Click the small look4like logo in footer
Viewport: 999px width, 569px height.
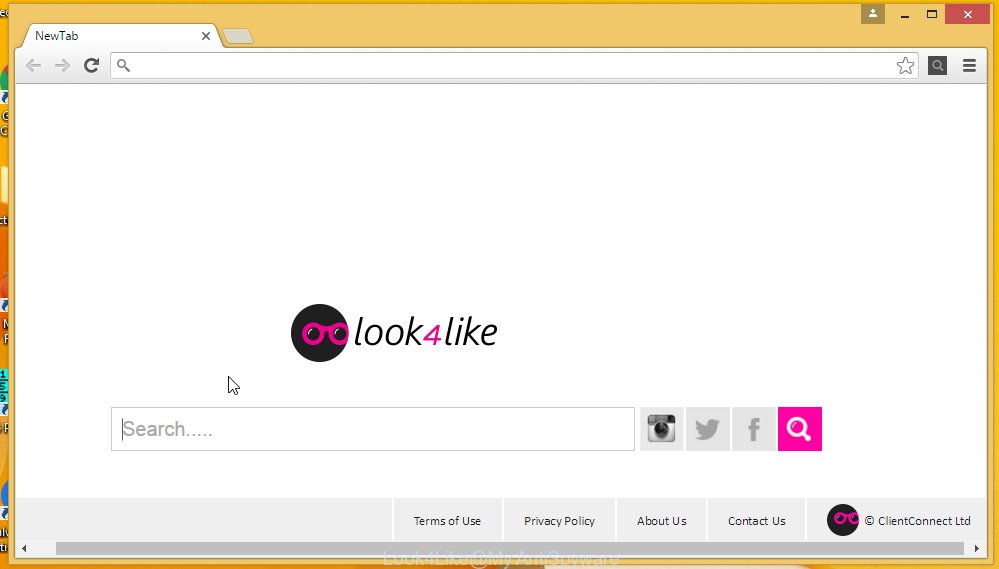(843, 520)
